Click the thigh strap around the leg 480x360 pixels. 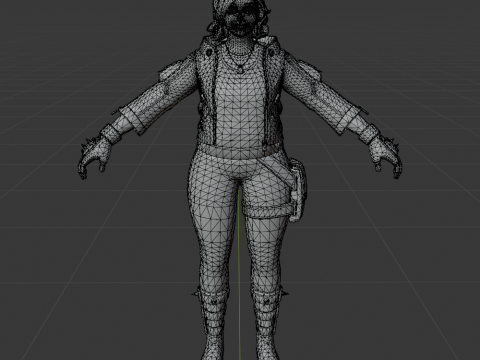pyautogui.click(x=269, y=211)
